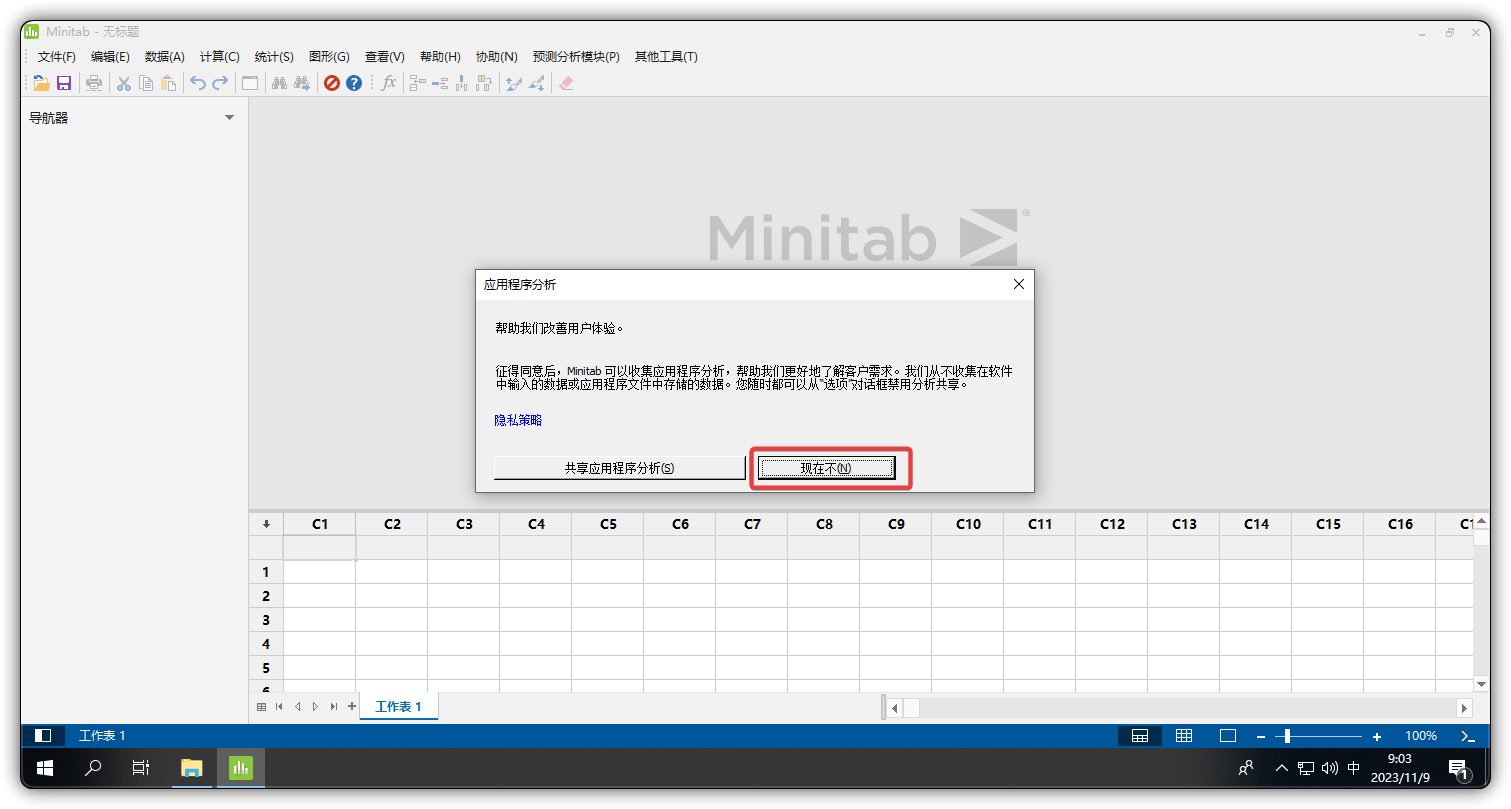Click the pink eraser icon in toolbar
The width and height of the screenshot is (1511, 809).
(567, 83)
